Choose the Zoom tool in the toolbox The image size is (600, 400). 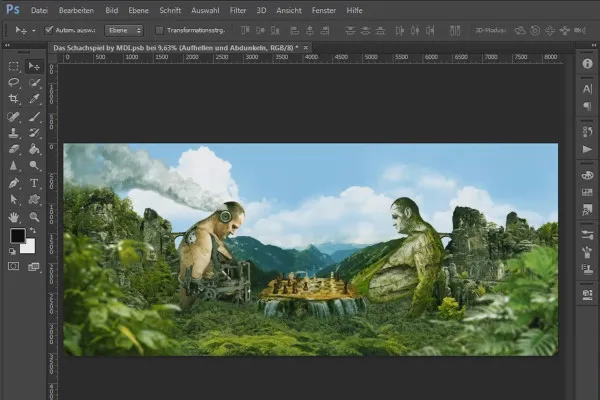pyautogui.click(x=34, y=216)
